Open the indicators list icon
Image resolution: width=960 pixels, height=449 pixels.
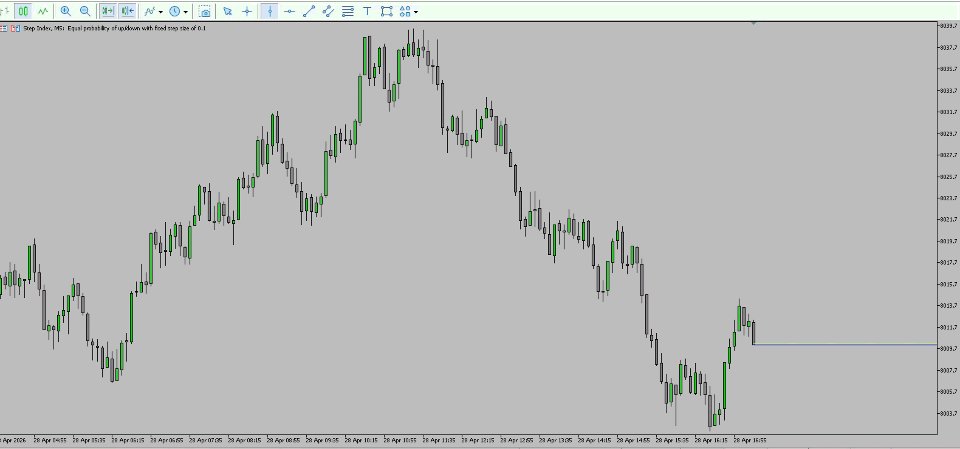pyautogui.click(x=150, y=11)
